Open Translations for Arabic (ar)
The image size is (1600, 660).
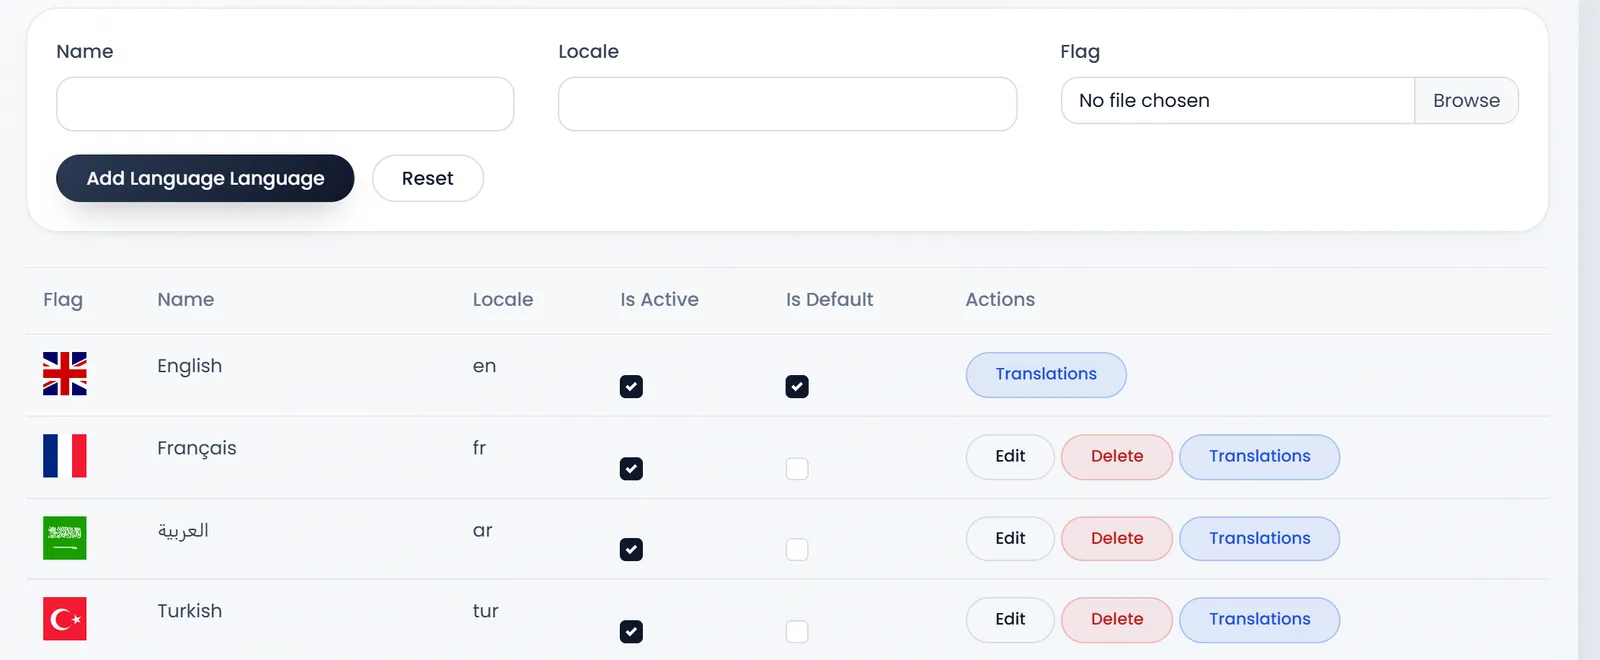pyautogui.click(x=1260, y=538)
